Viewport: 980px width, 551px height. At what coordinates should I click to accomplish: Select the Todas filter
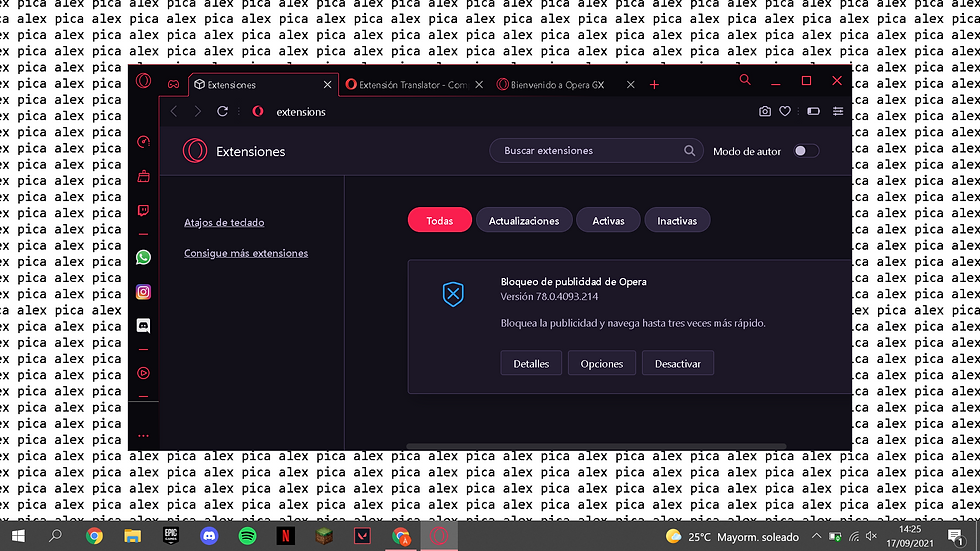(x=439, y=221)
